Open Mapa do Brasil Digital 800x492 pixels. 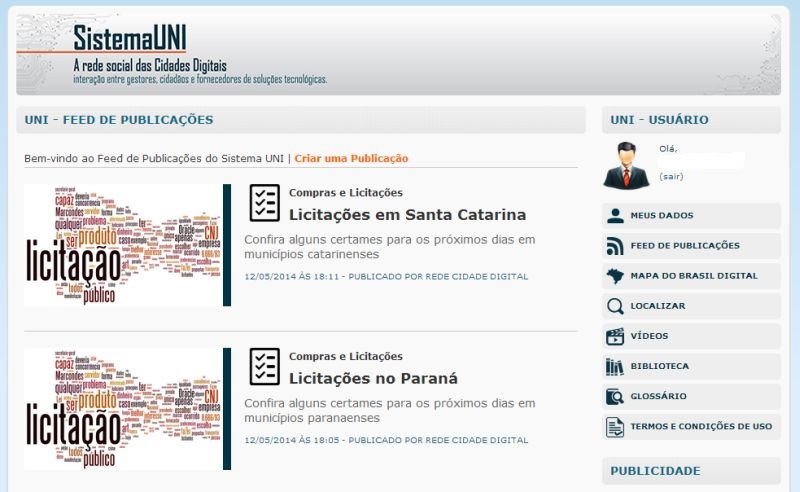[x=691, y=276]
